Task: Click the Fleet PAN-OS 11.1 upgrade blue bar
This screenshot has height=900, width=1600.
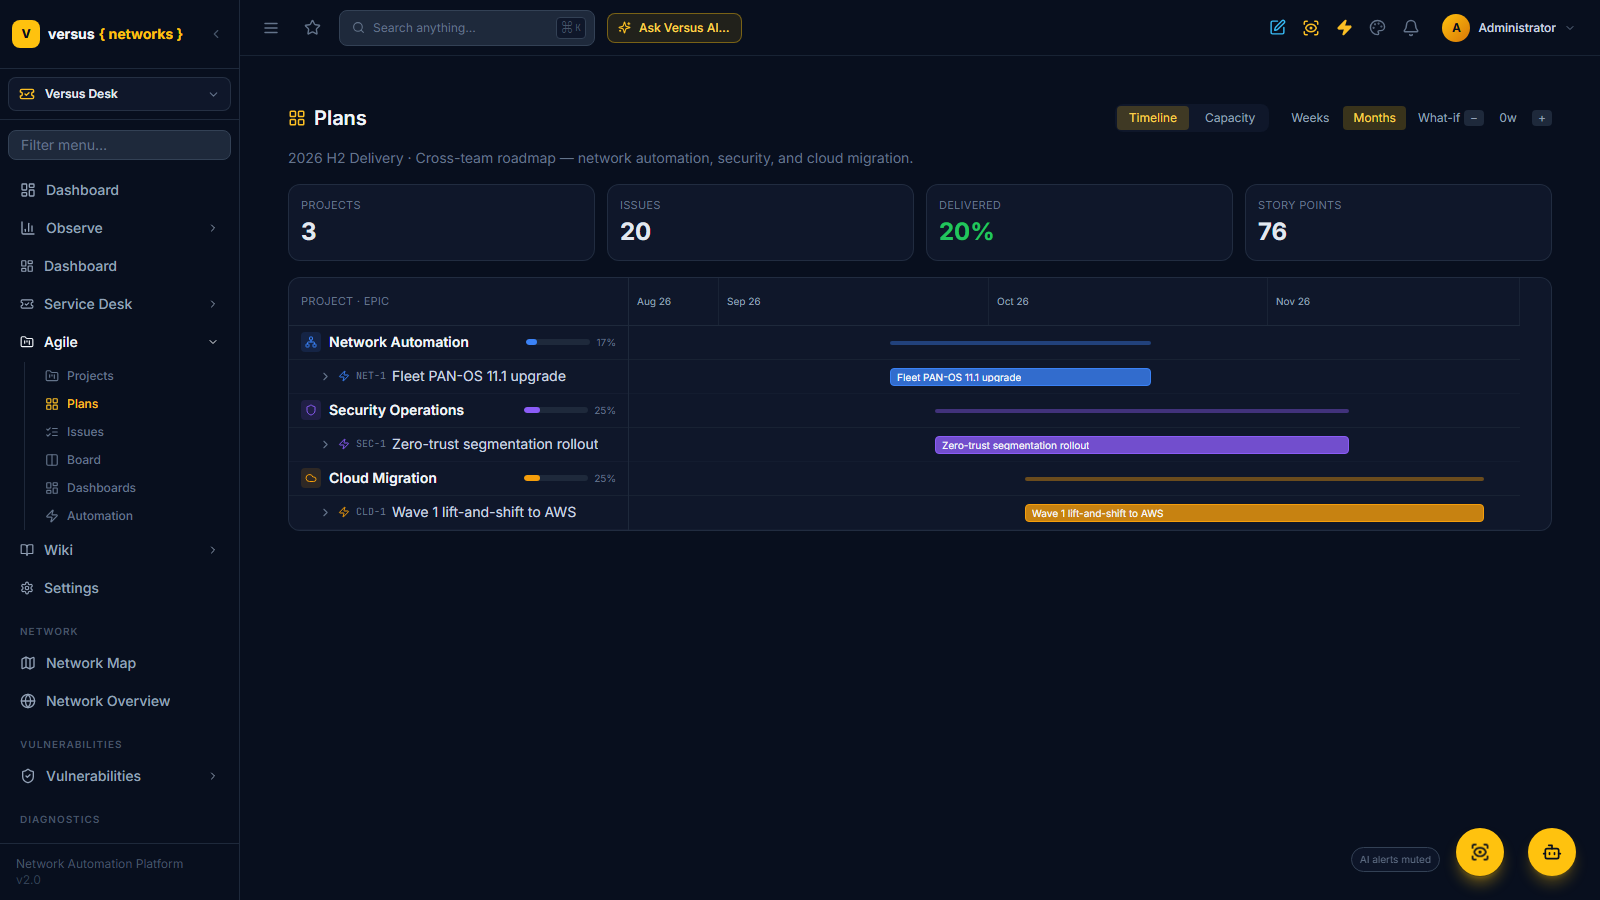Action: (1020, 377)
